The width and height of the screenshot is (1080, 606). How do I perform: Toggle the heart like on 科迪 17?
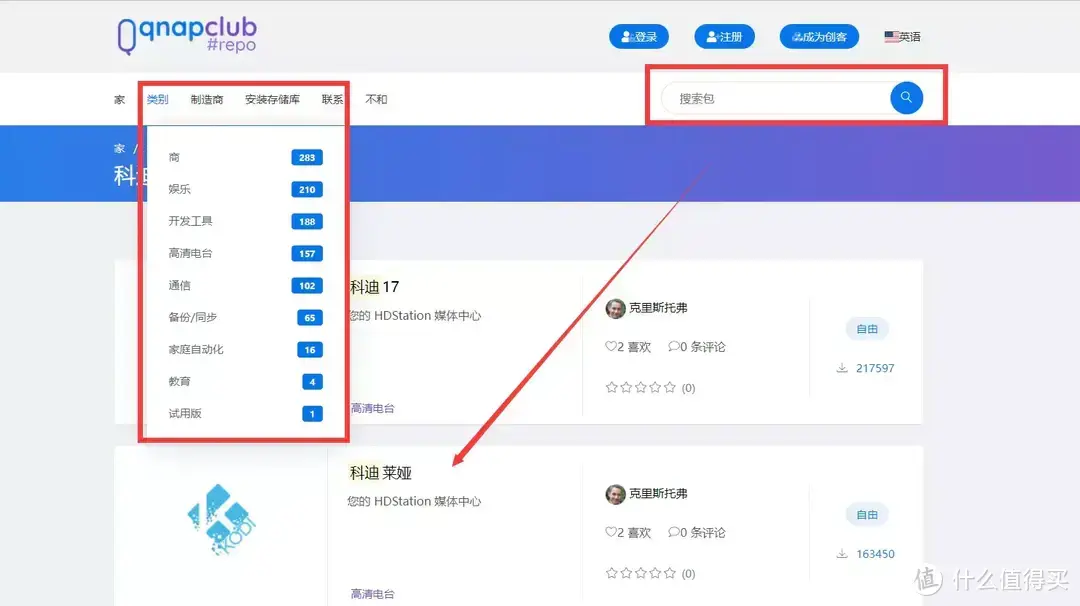click(613, 347)
